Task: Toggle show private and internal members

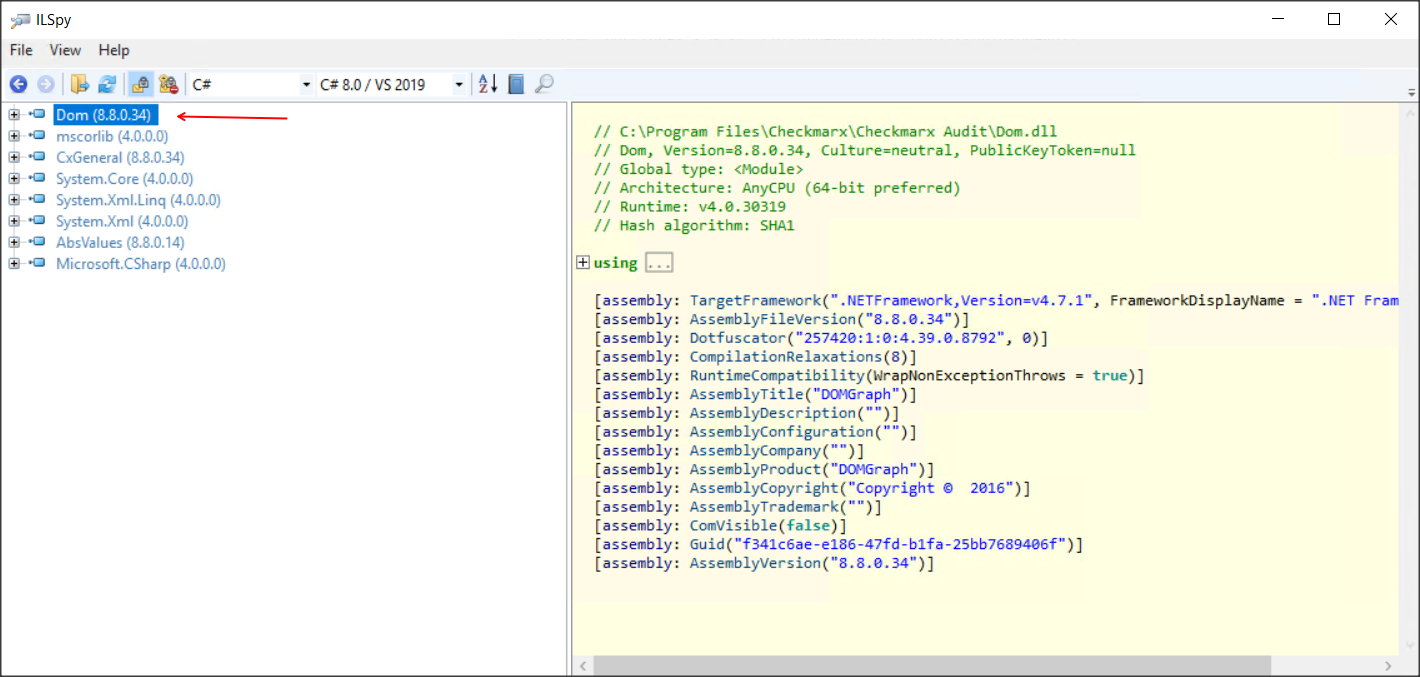Action: point(140,85)
